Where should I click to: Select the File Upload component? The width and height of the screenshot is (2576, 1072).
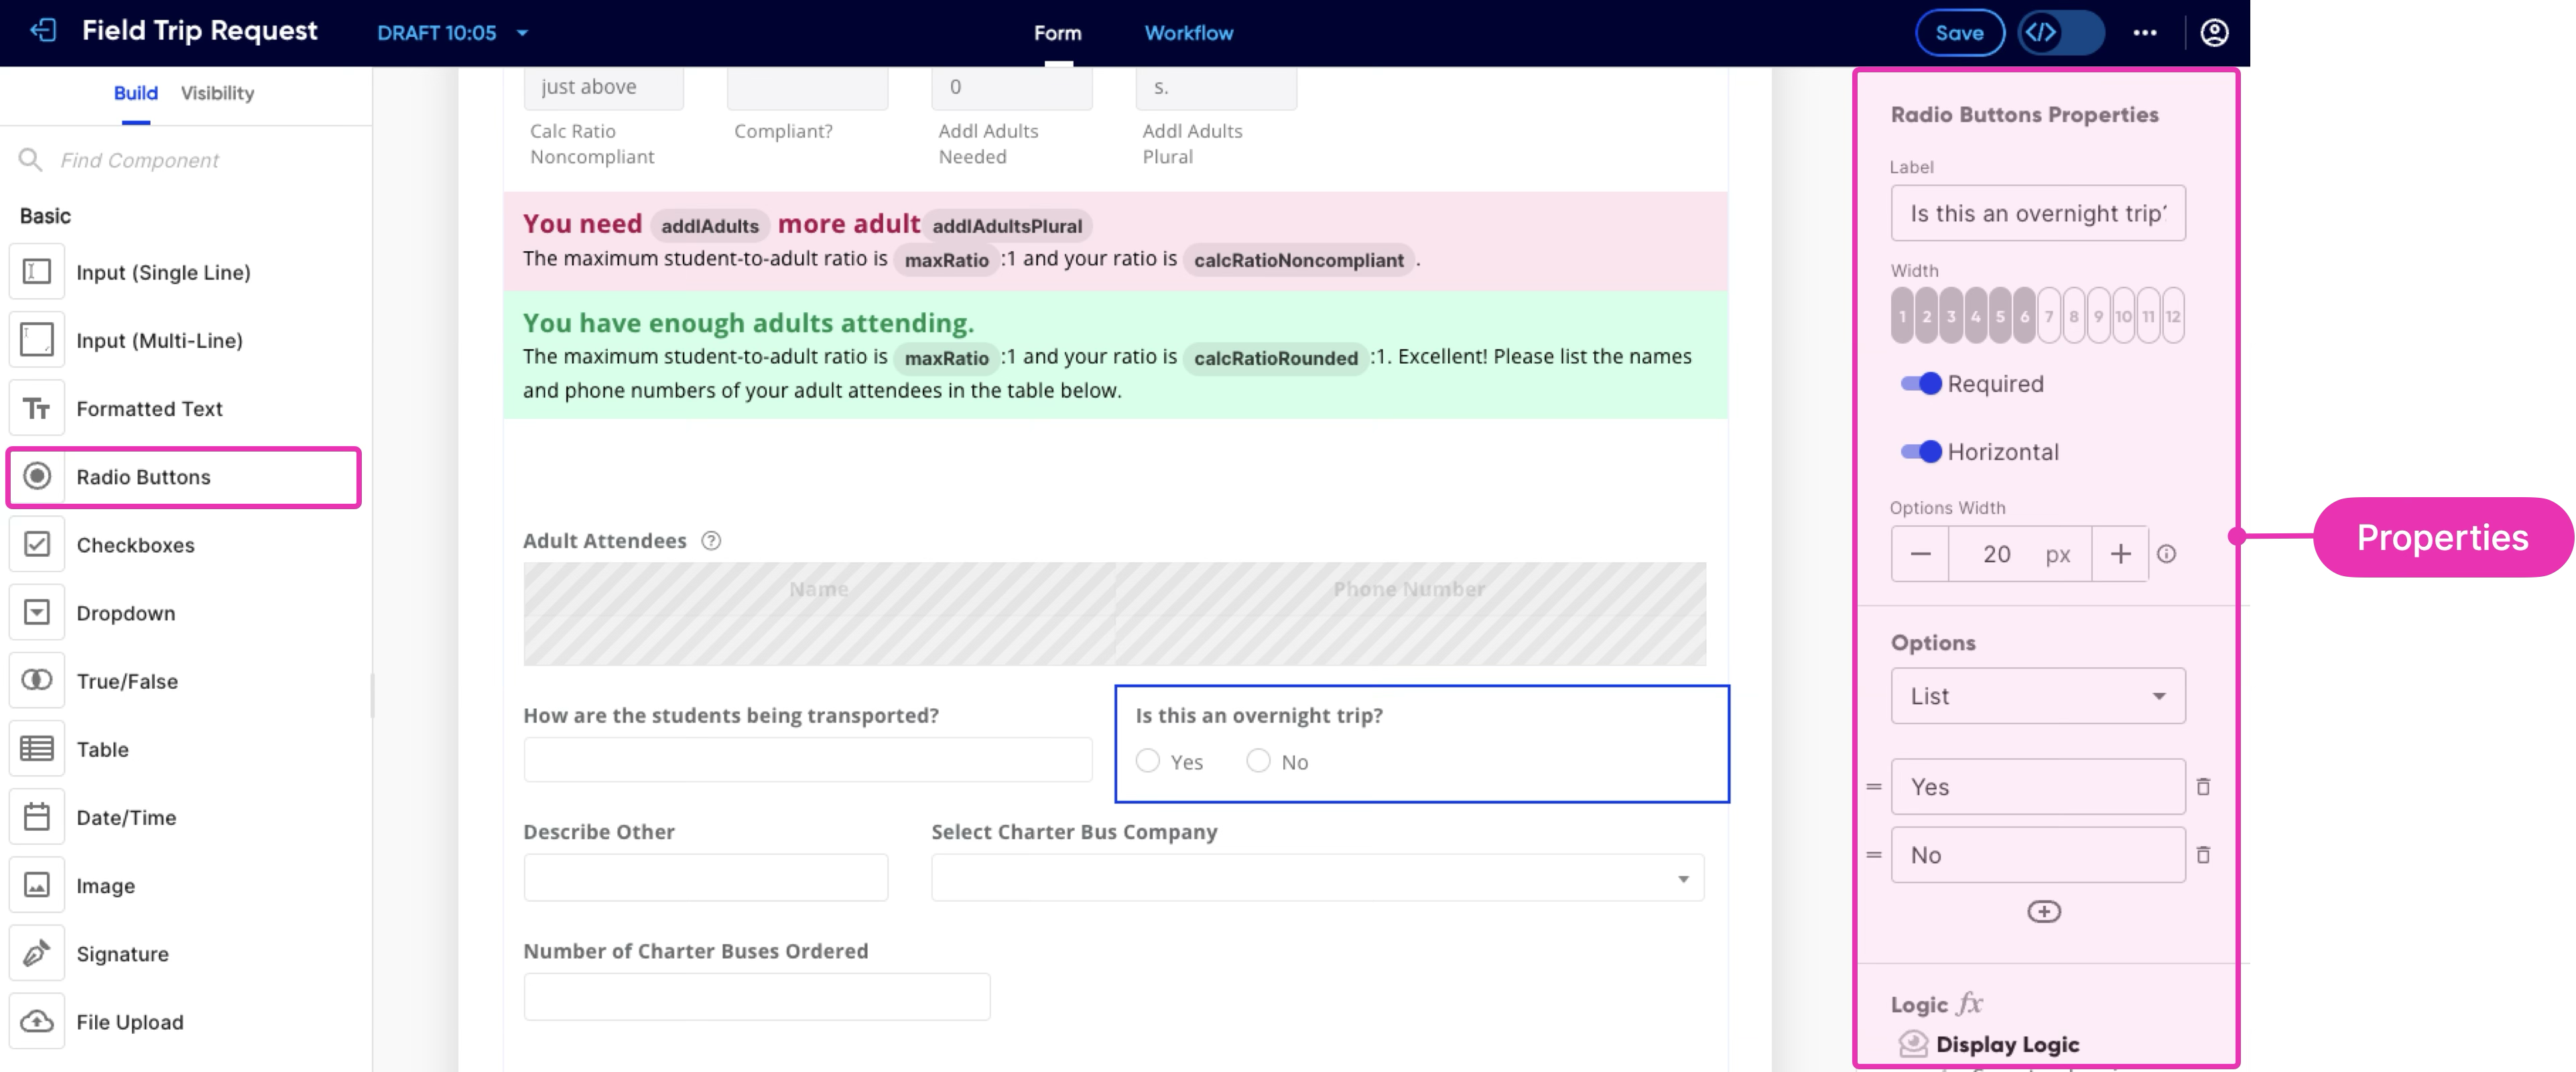(x=129, y=1021)
